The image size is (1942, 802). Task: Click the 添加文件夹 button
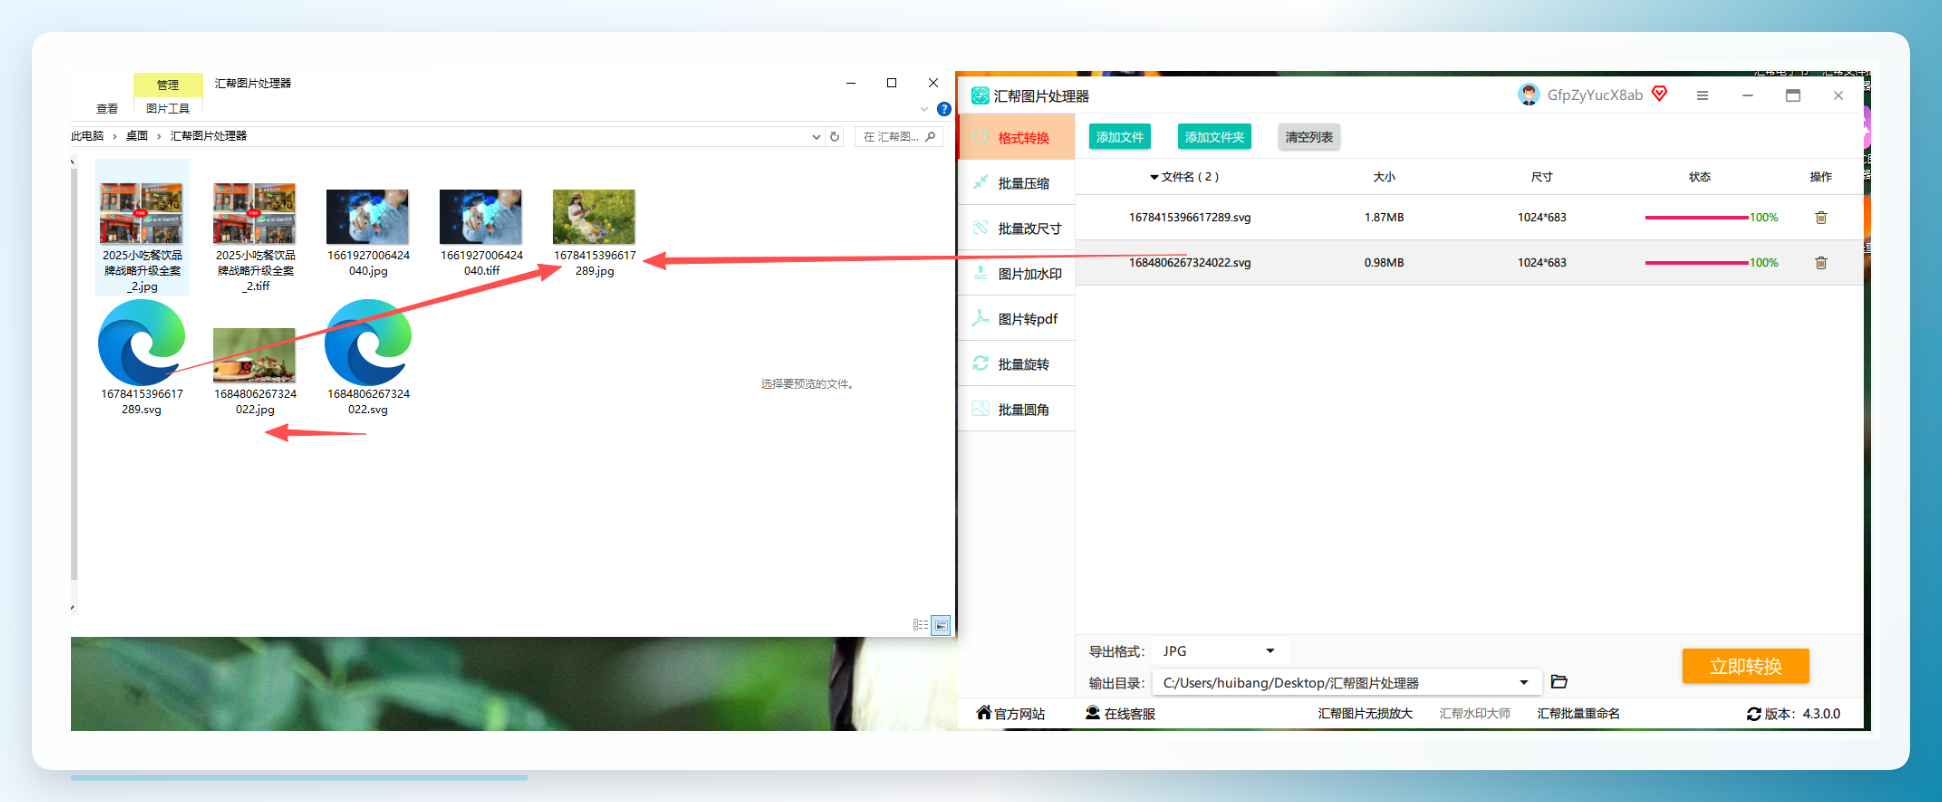[x=1214, y=137]
